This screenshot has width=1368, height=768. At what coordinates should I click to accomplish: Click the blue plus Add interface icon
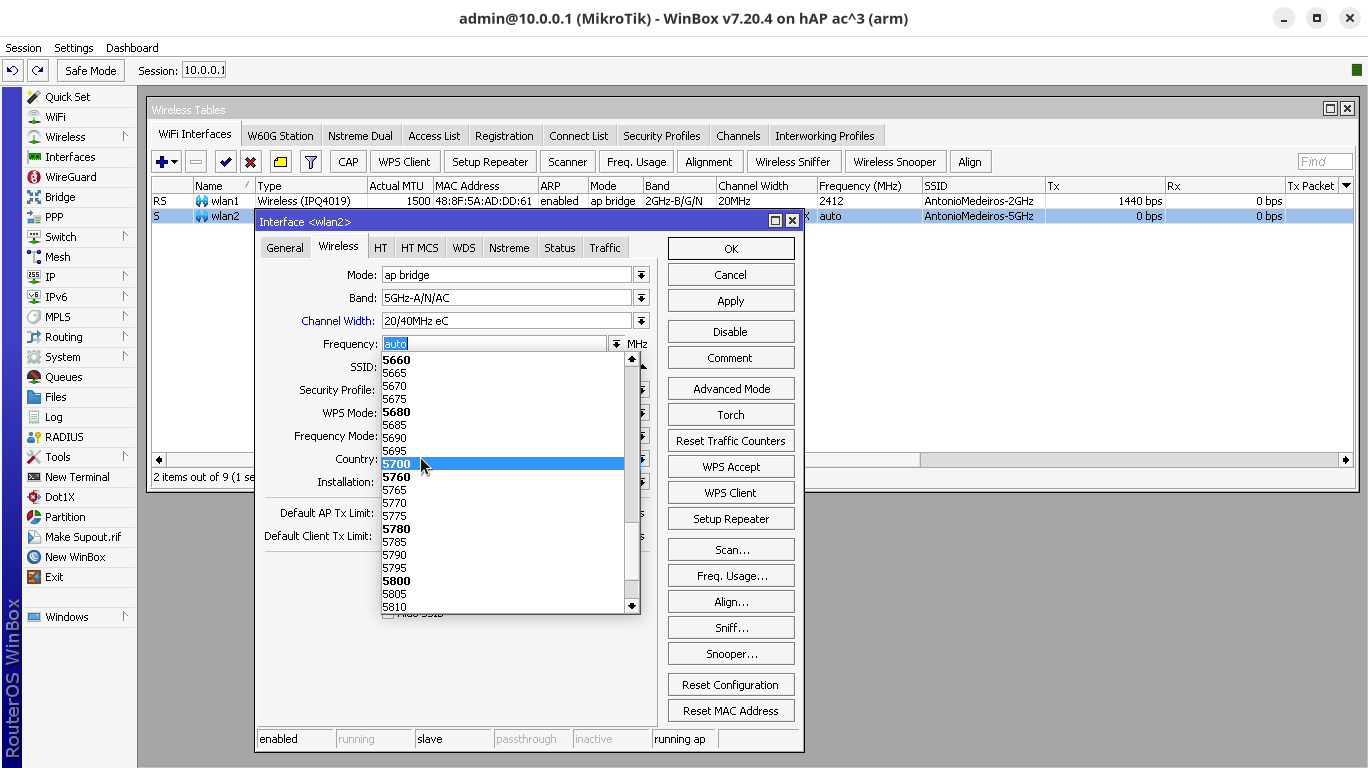pyautogui.click(x=161, y=162)
